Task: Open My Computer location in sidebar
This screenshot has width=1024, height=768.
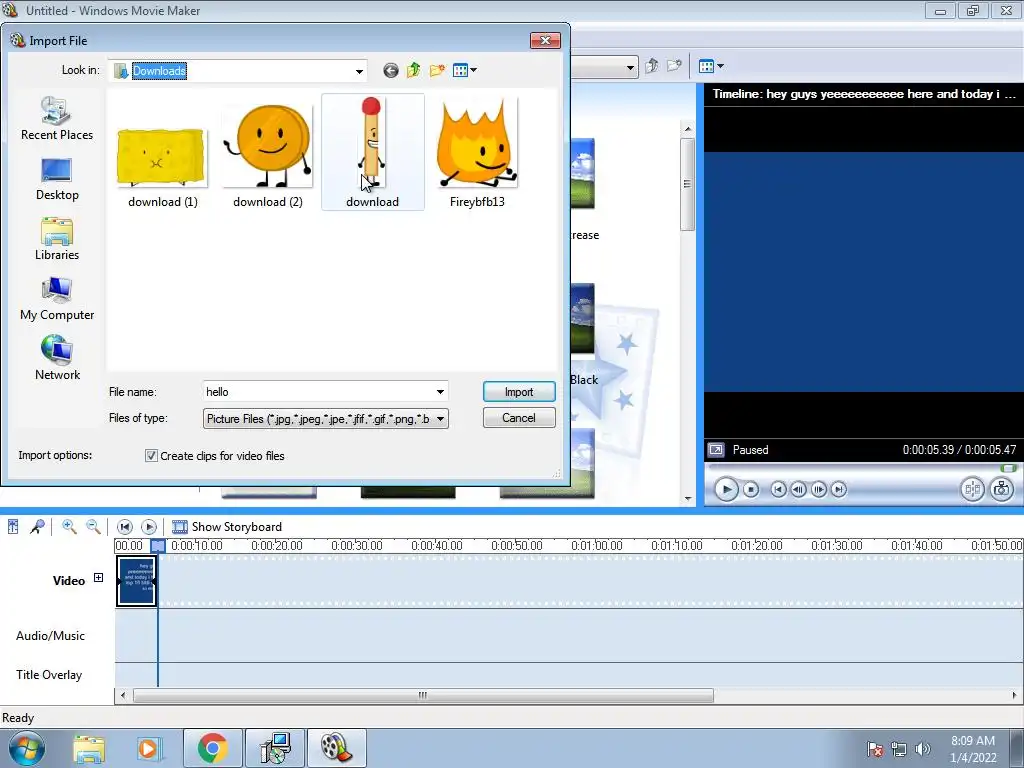Action: [57, 299]
